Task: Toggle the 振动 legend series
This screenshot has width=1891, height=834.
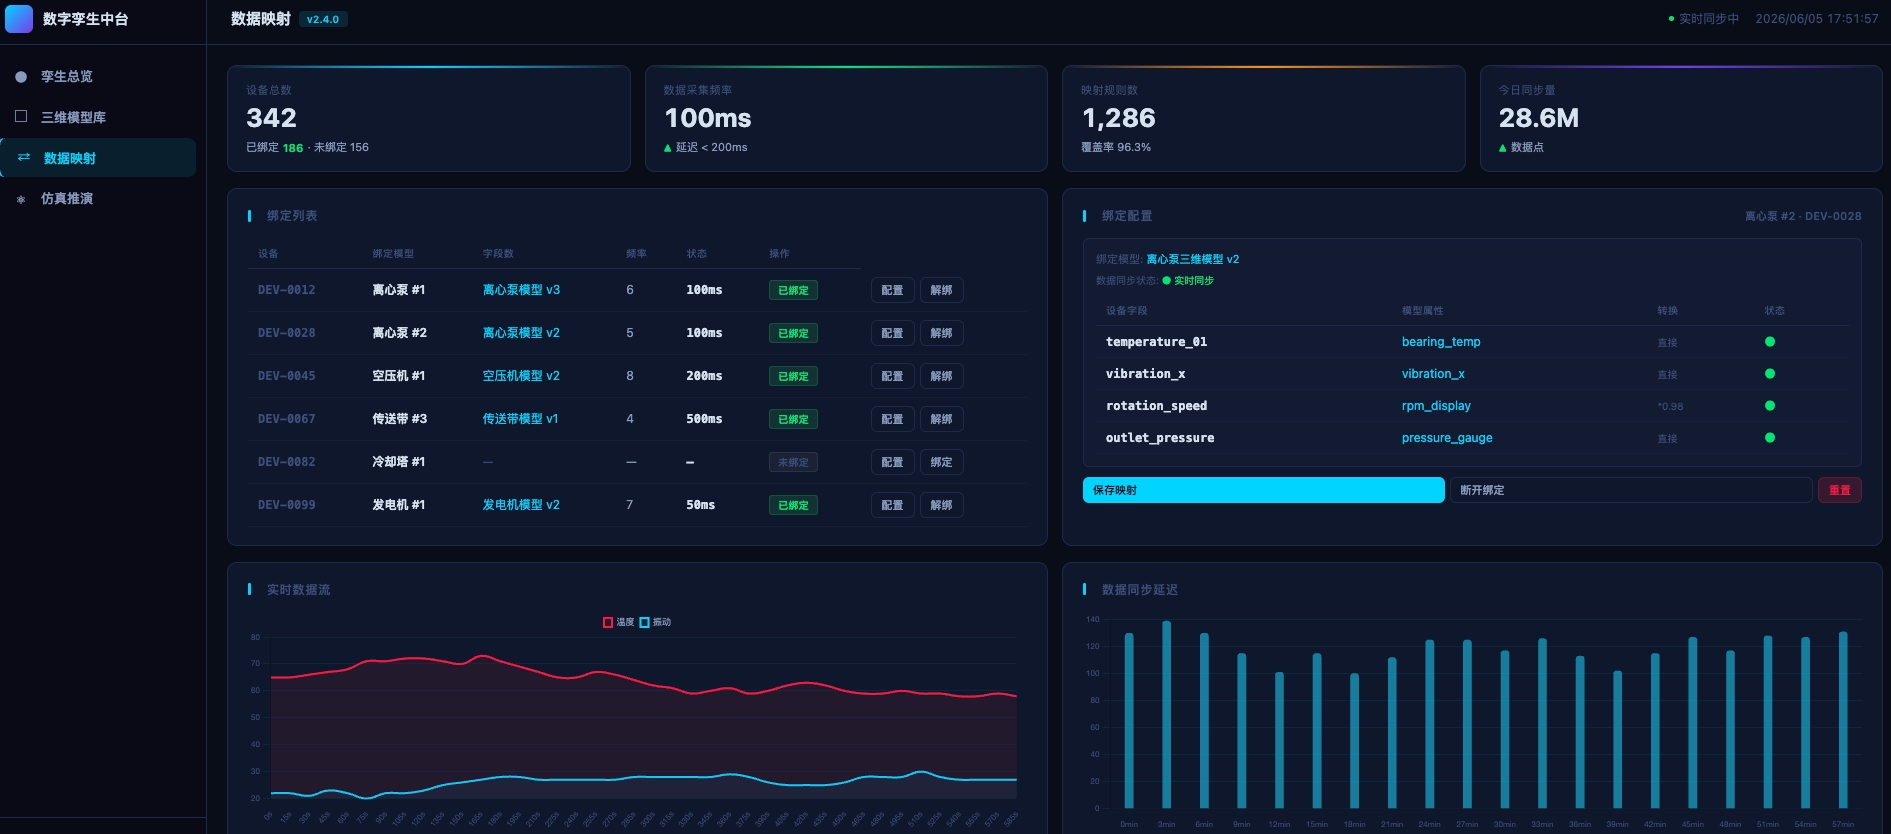Action: pos(655,622)
